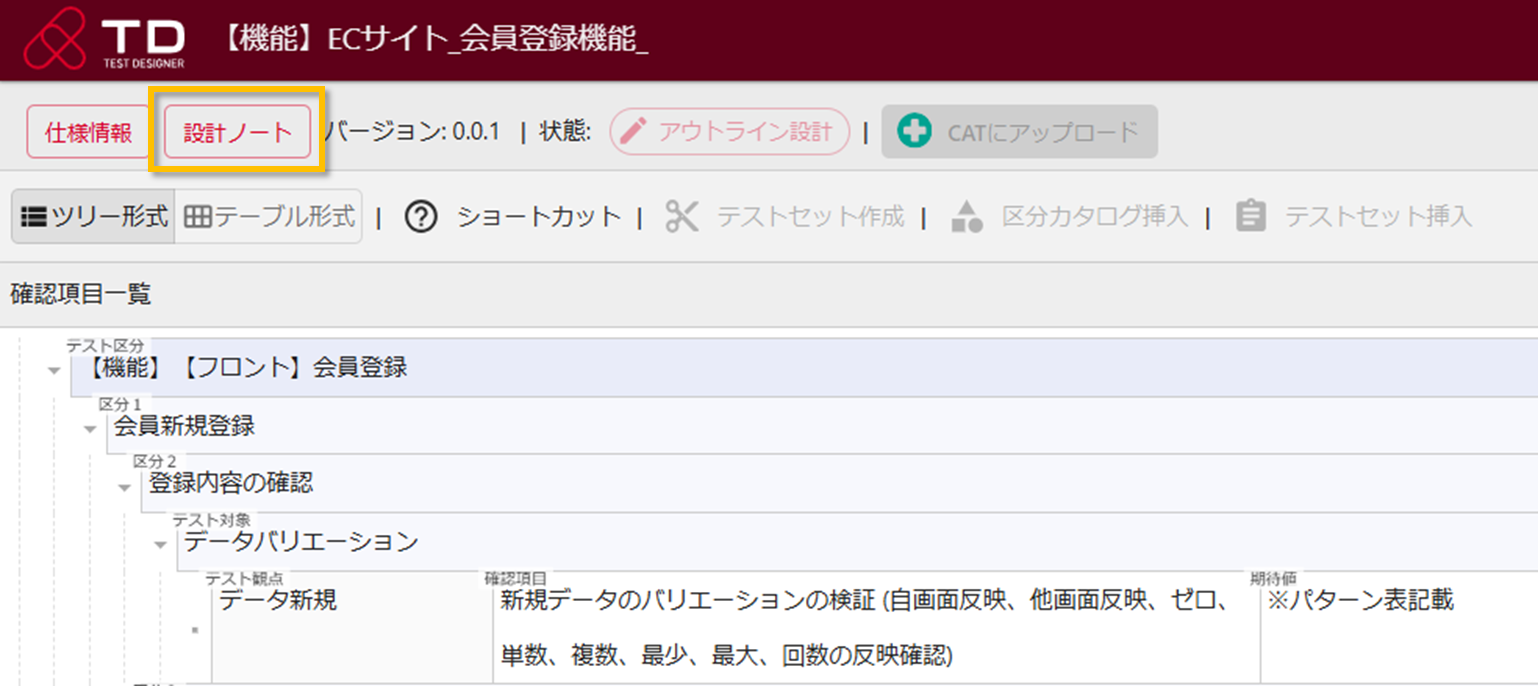The image size is (1538, 686).
Task: Open the 設計ノート button
Action: pyautogui.click(x=237, y=133)
